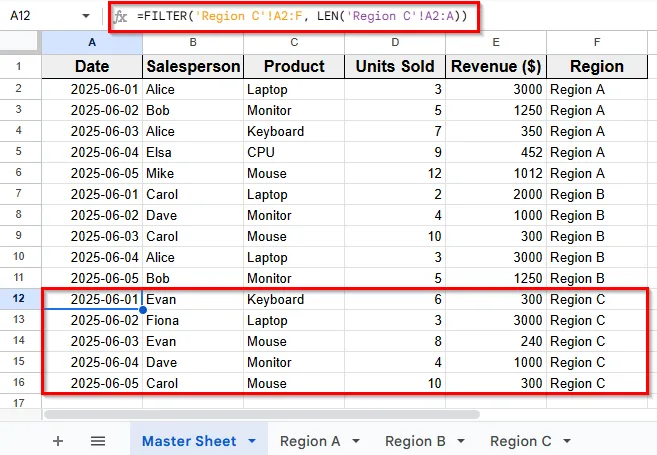Click the Product header cell
Screen dimensions: 657x455
click(294, 66)
